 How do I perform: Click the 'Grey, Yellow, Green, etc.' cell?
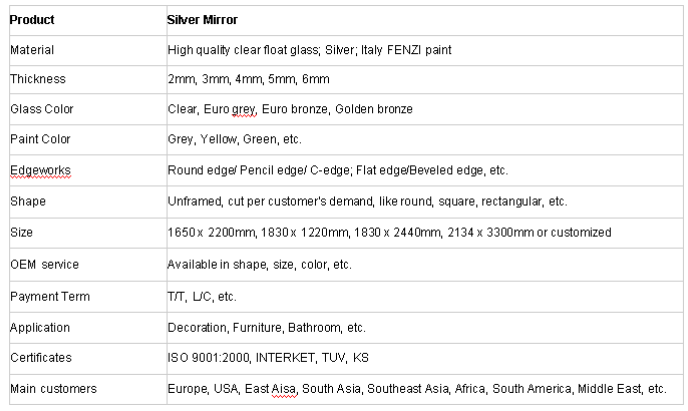234,139
